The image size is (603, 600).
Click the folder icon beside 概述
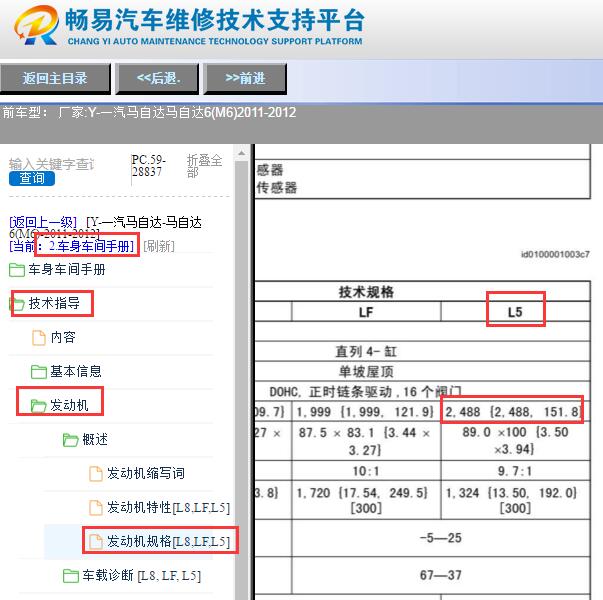pos(70,440)
